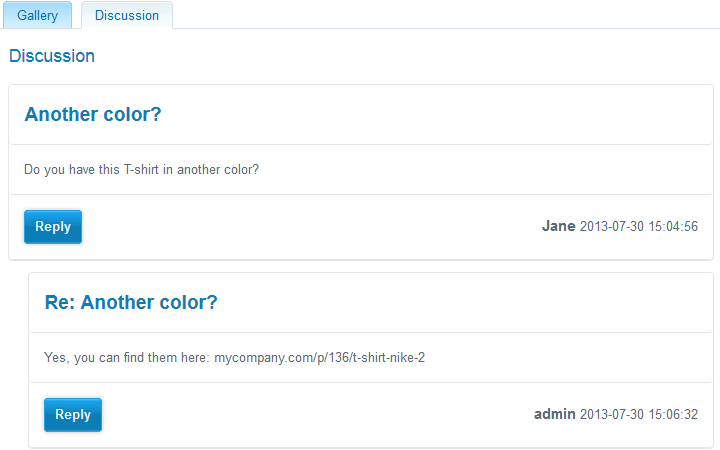Click the author name admin
Screen dimensions: 720x450
pos(555,414)
